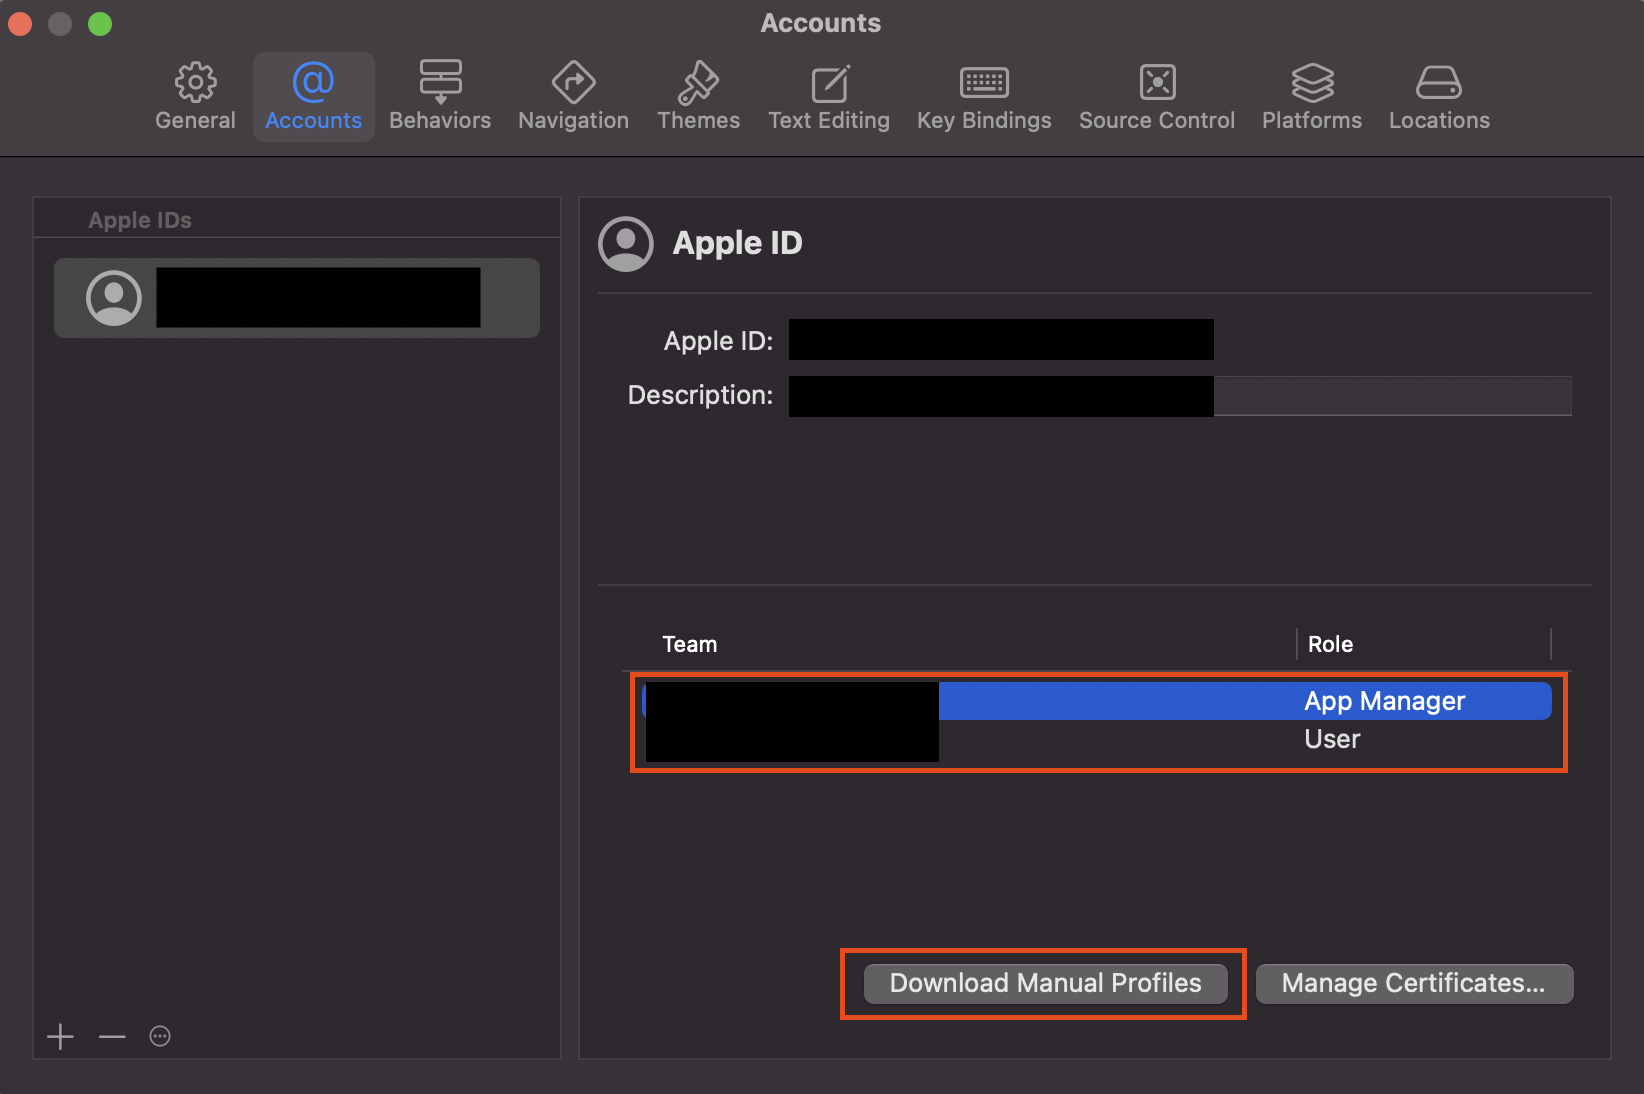Remove selected account with minus button
Screen dimensions: 1644x1094
112,1036
